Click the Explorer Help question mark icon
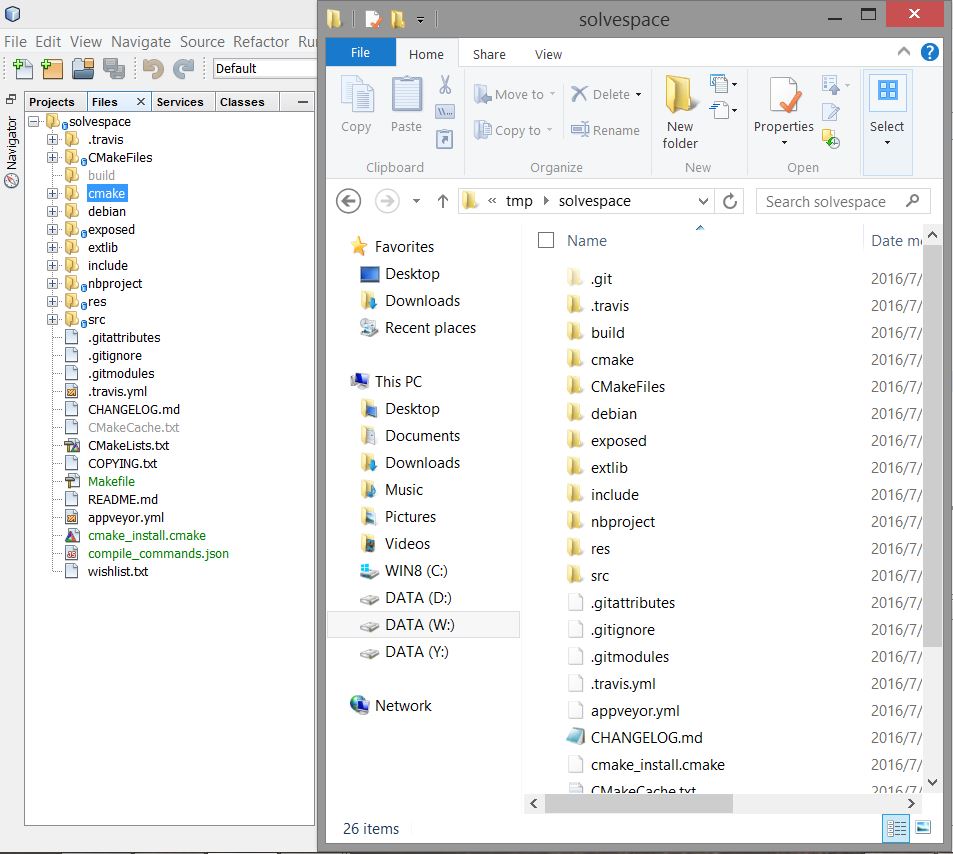 [x=929, y=52]
